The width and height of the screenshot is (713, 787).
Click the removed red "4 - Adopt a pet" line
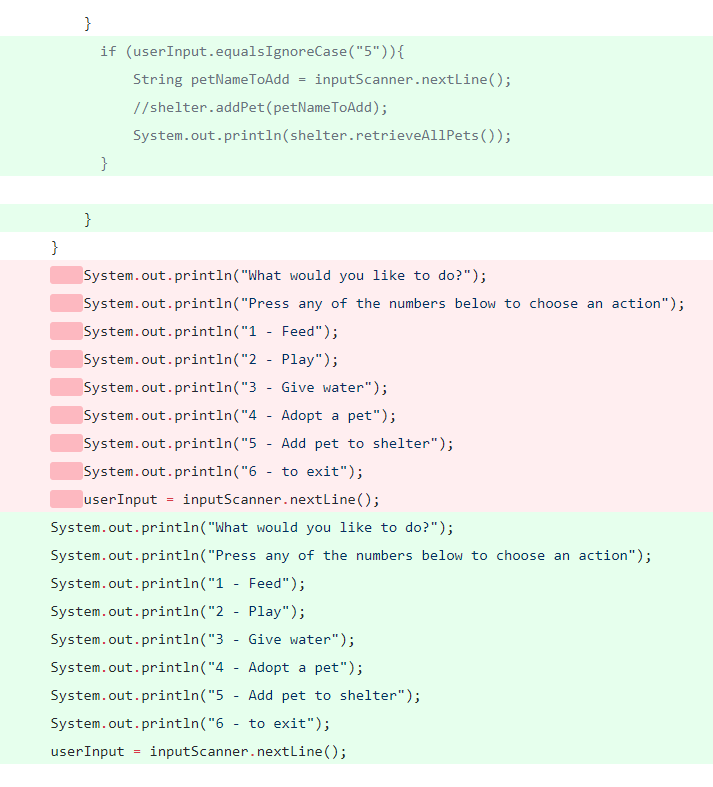pos(240,415)
